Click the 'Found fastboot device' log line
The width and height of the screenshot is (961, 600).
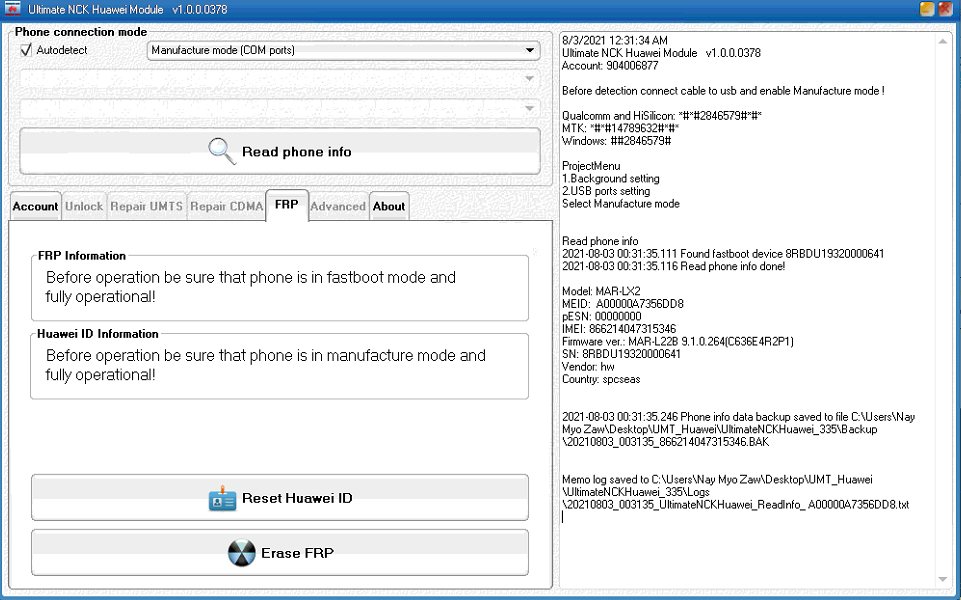click(723, 254)
